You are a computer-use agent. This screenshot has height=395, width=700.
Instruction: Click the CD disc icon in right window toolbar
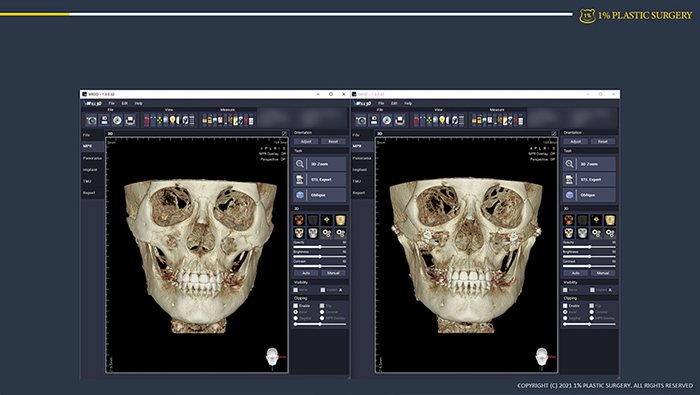[x=387, y=121]
